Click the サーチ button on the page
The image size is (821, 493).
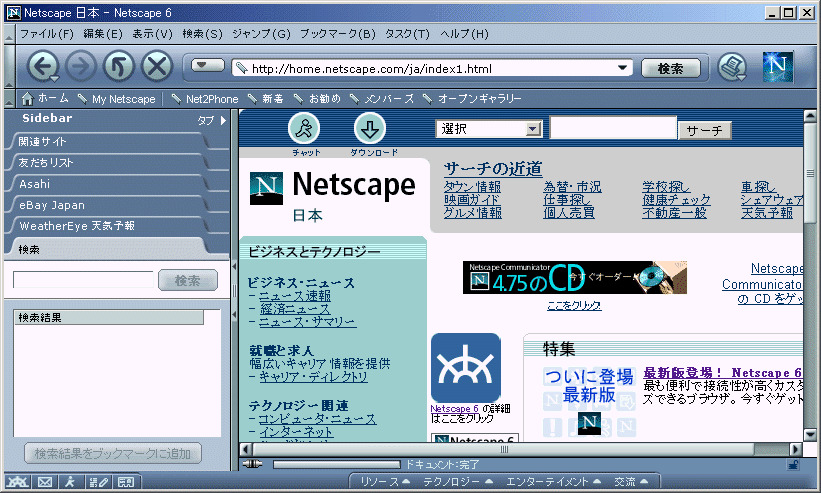(704, 130)
